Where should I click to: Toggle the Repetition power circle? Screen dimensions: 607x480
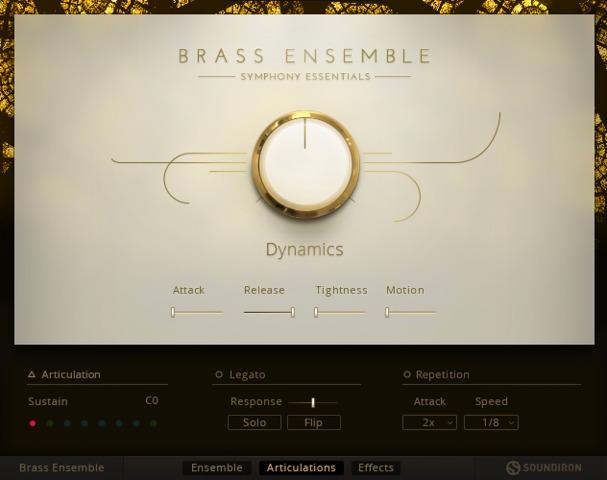[406, 374]
